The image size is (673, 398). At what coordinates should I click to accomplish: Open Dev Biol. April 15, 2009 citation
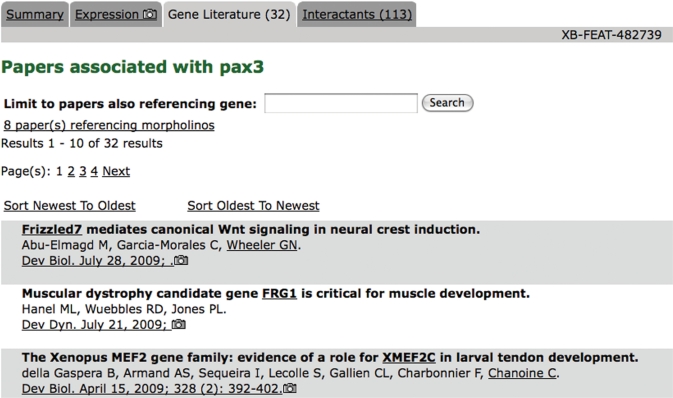152,389
